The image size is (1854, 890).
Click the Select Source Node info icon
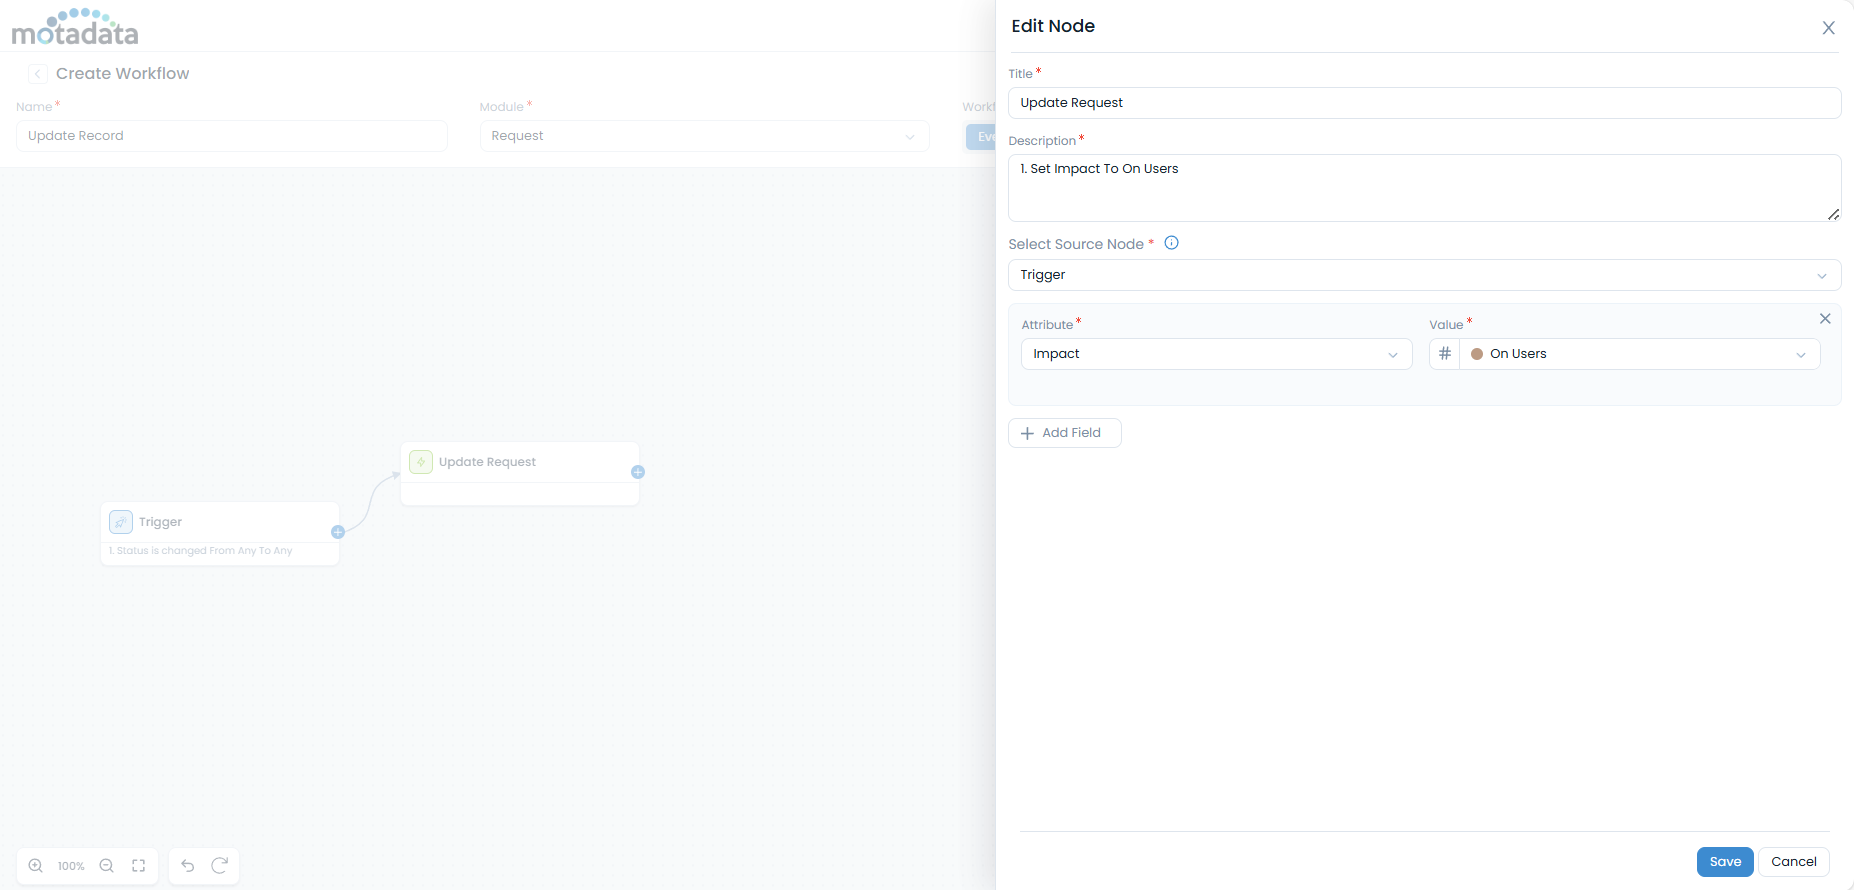point(1172,243)
